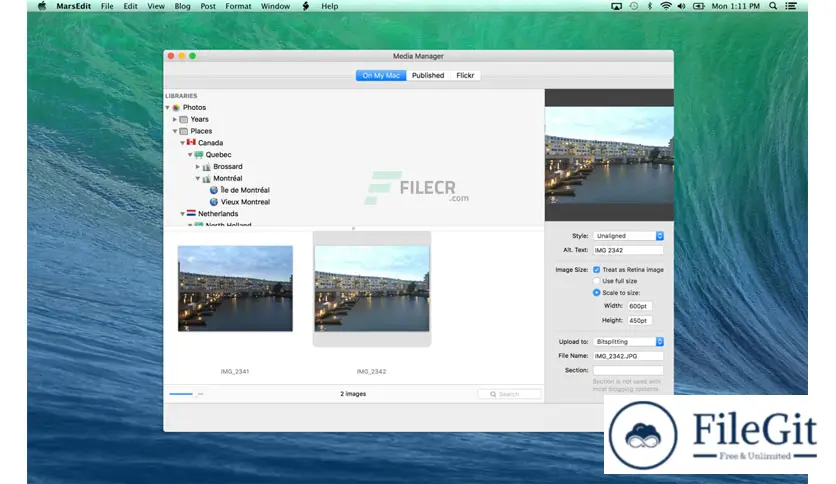836x484 pixels.
Task: Open the Wi-Fi status menu
Action: point(665,6)
